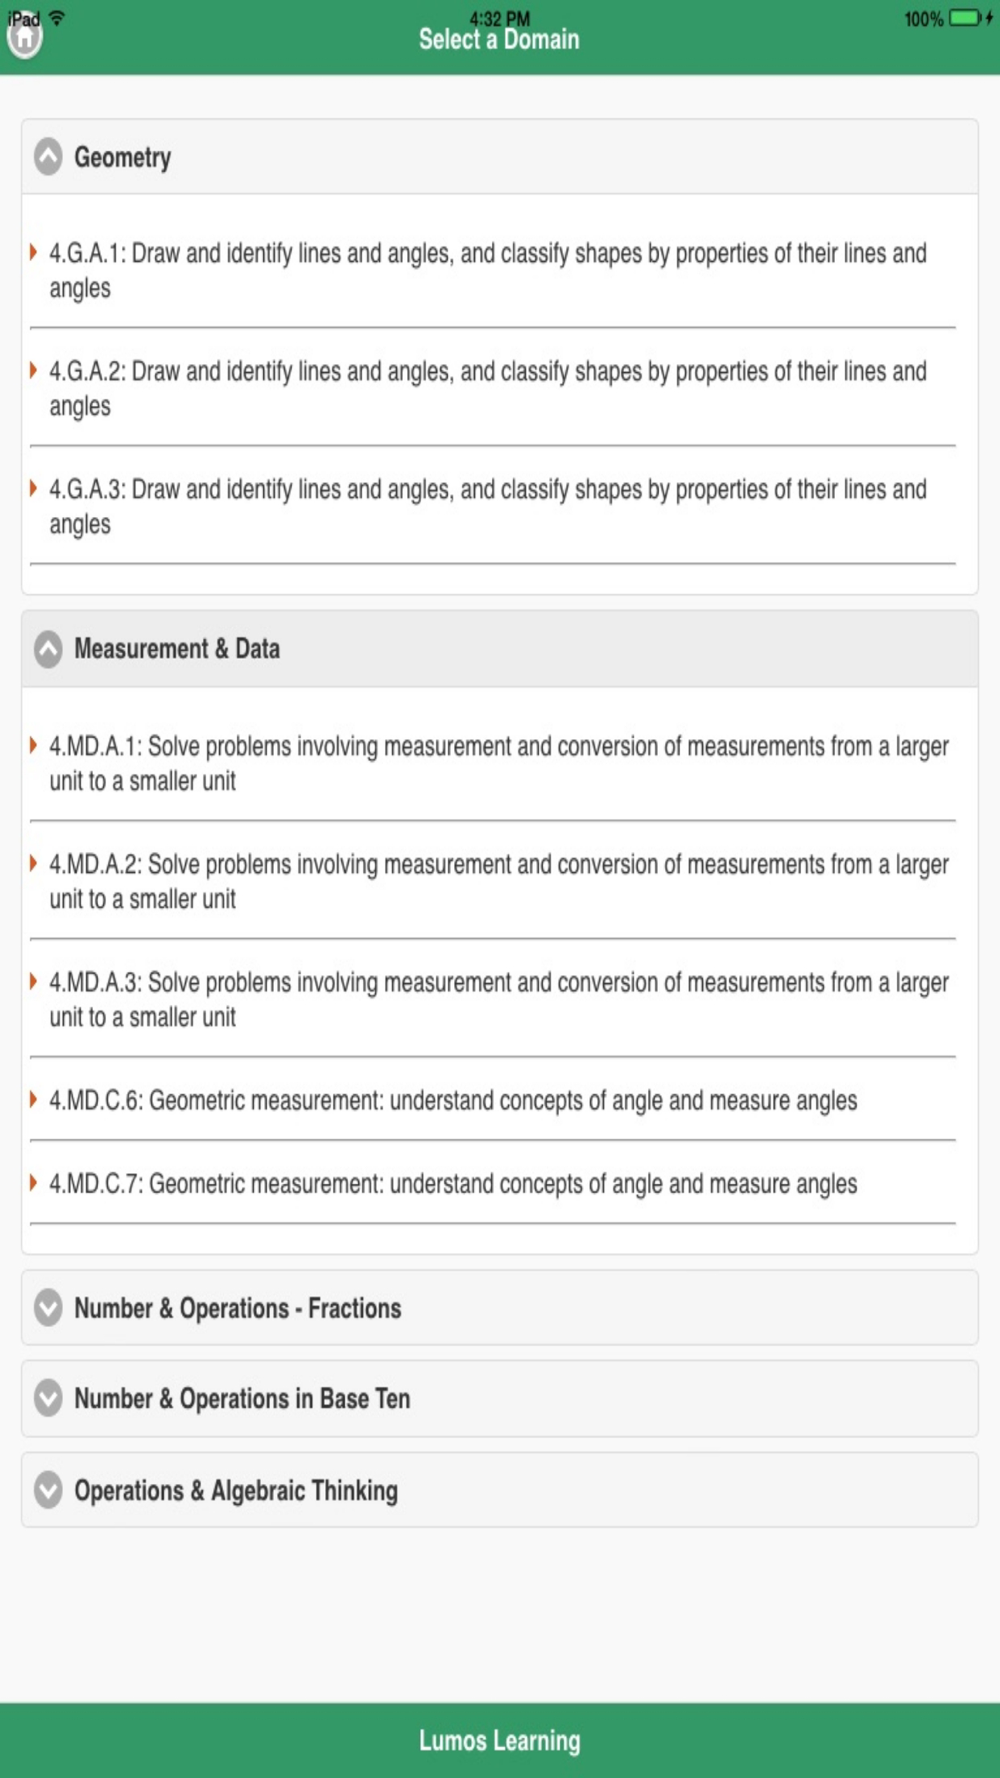The height and width of the screenshot is (1778, 1000).
Task: Tap the Home icon in header
Action: (24, 38)
